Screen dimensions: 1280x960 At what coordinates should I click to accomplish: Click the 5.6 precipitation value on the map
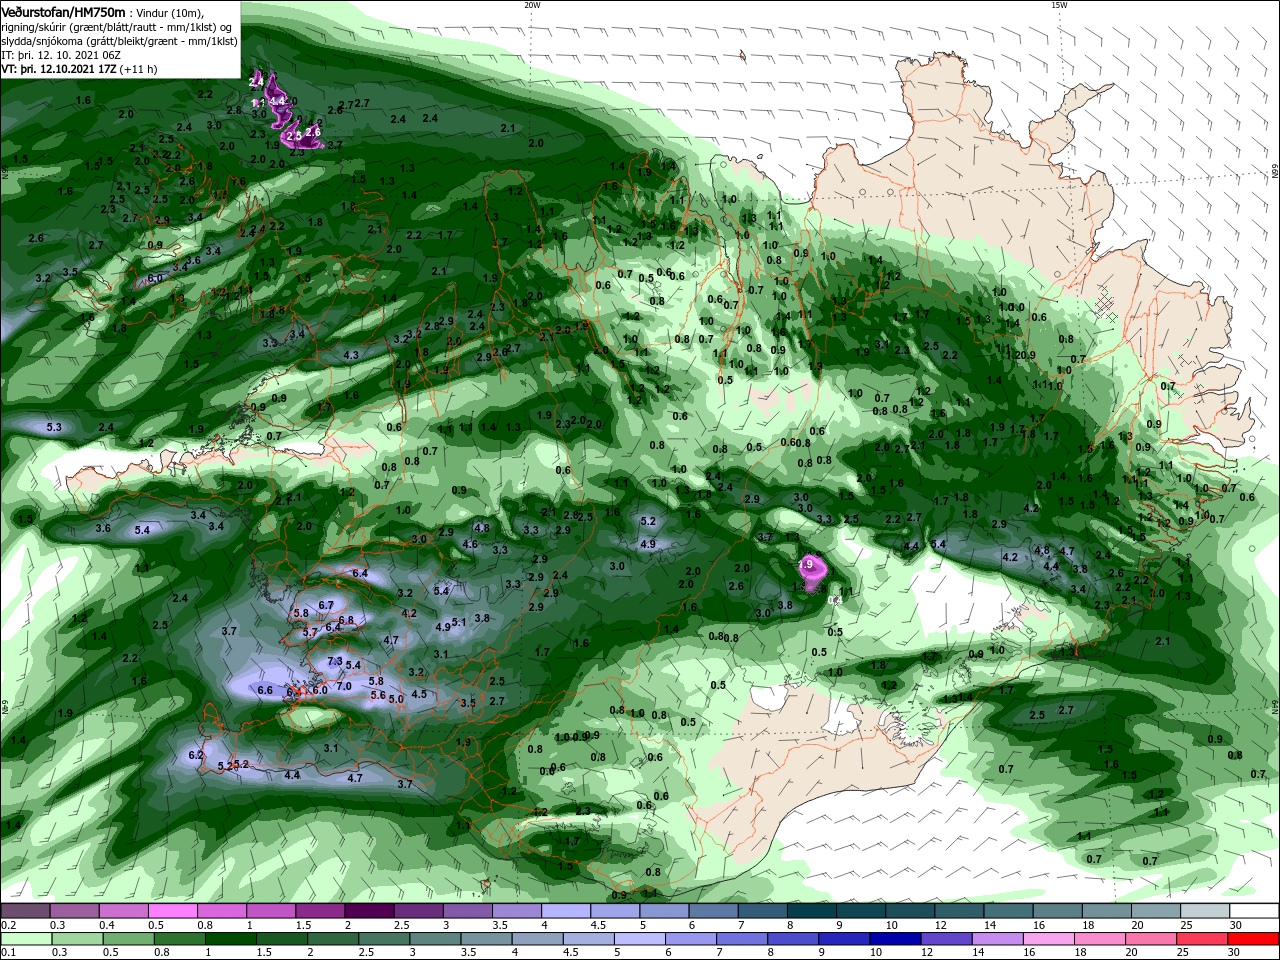click(x=377, y=695)
